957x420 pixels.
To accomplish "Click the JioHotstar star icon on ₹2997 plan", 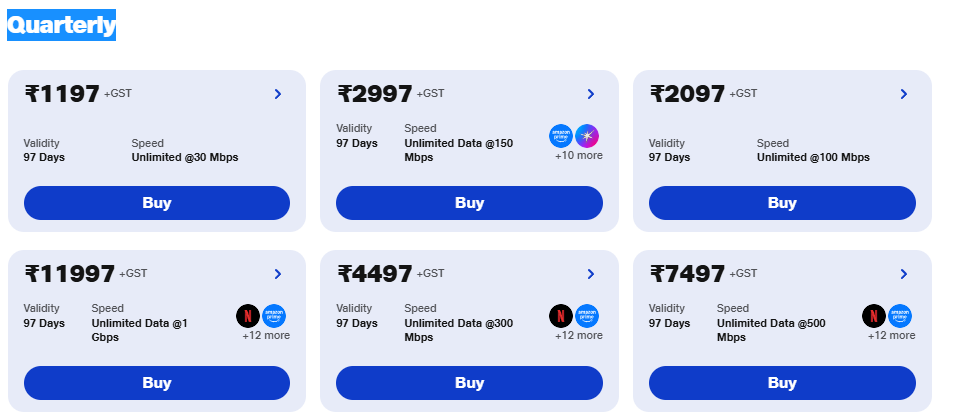I will click(587, 136).
